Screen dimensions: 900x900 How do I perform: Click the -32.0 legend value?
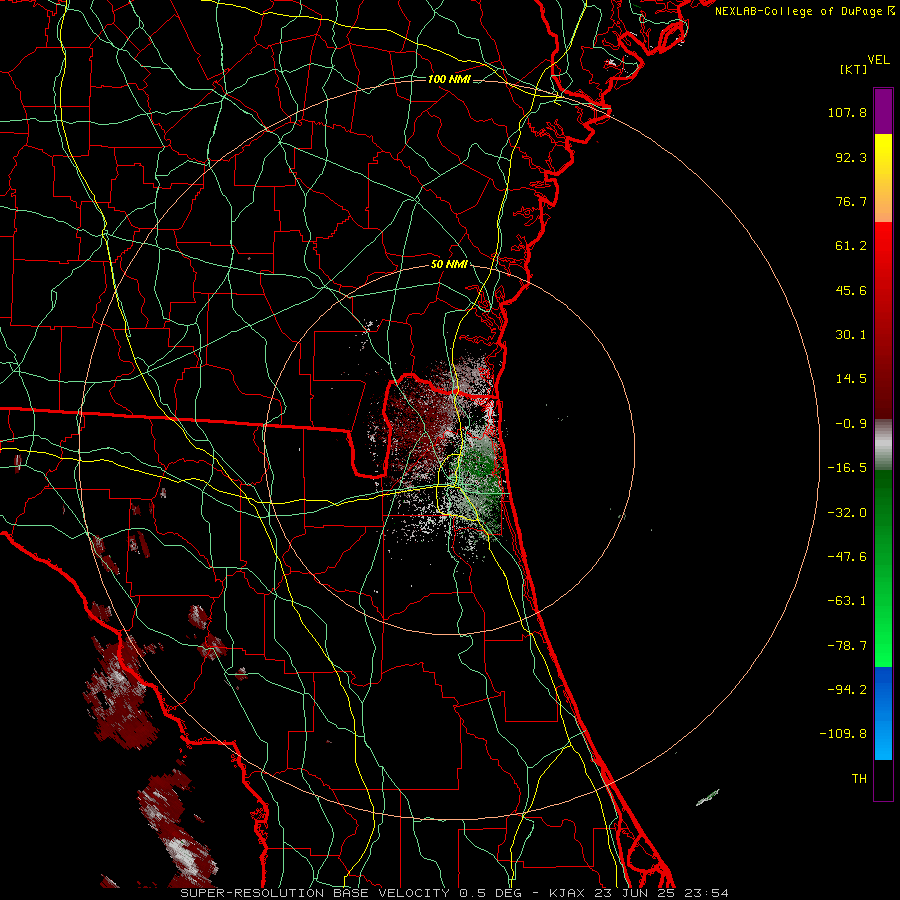[x=847, y=513]
